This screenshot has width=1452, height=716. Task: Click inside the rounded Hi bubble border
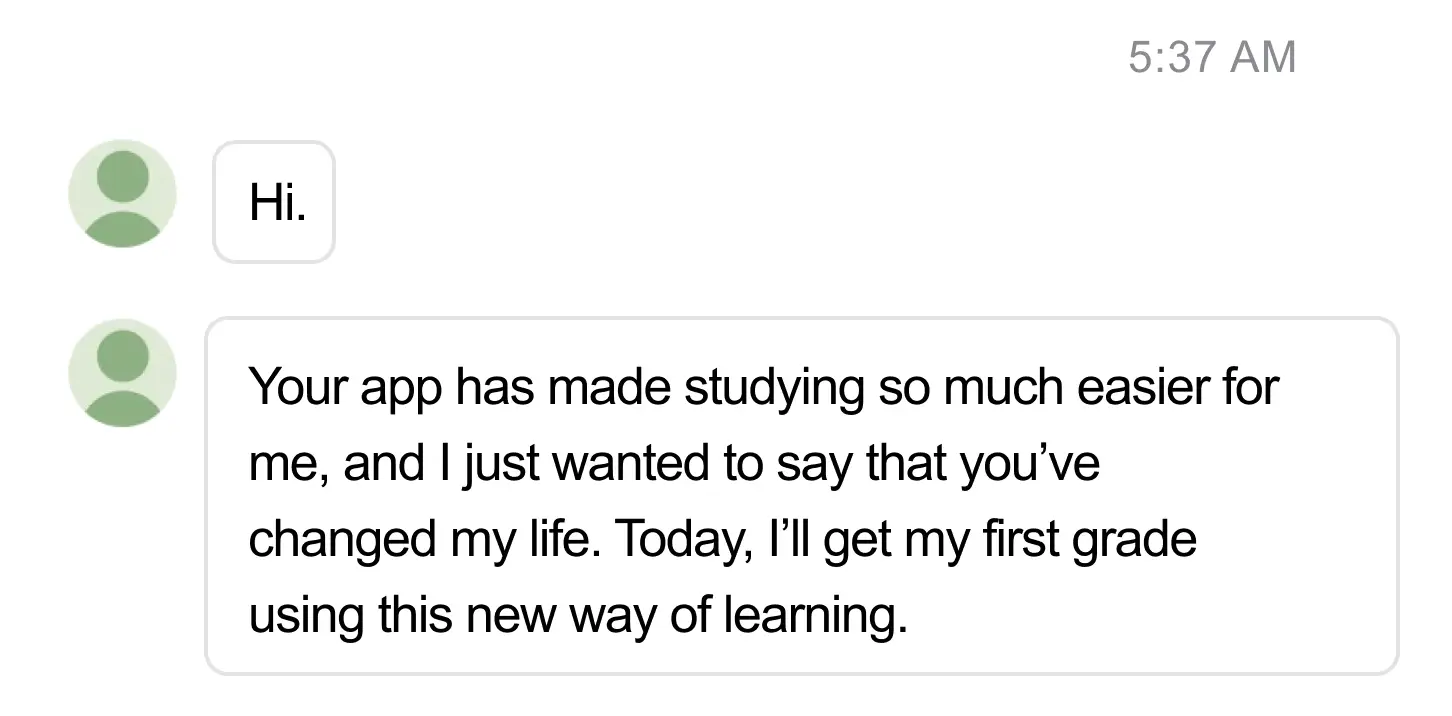click(x=273, y=202)
